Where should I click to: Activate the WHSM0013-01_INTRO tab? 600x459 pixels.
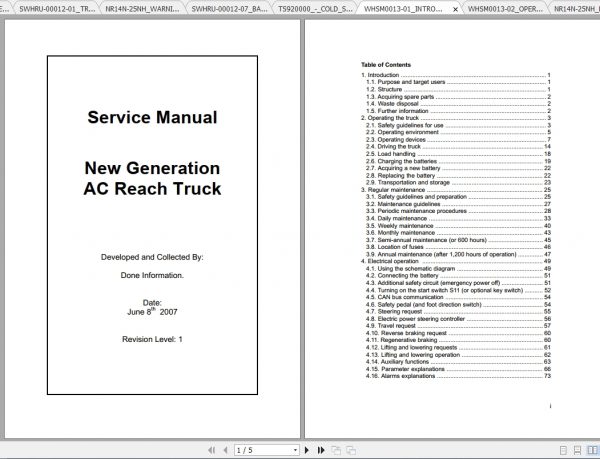(x=403, y=9)
